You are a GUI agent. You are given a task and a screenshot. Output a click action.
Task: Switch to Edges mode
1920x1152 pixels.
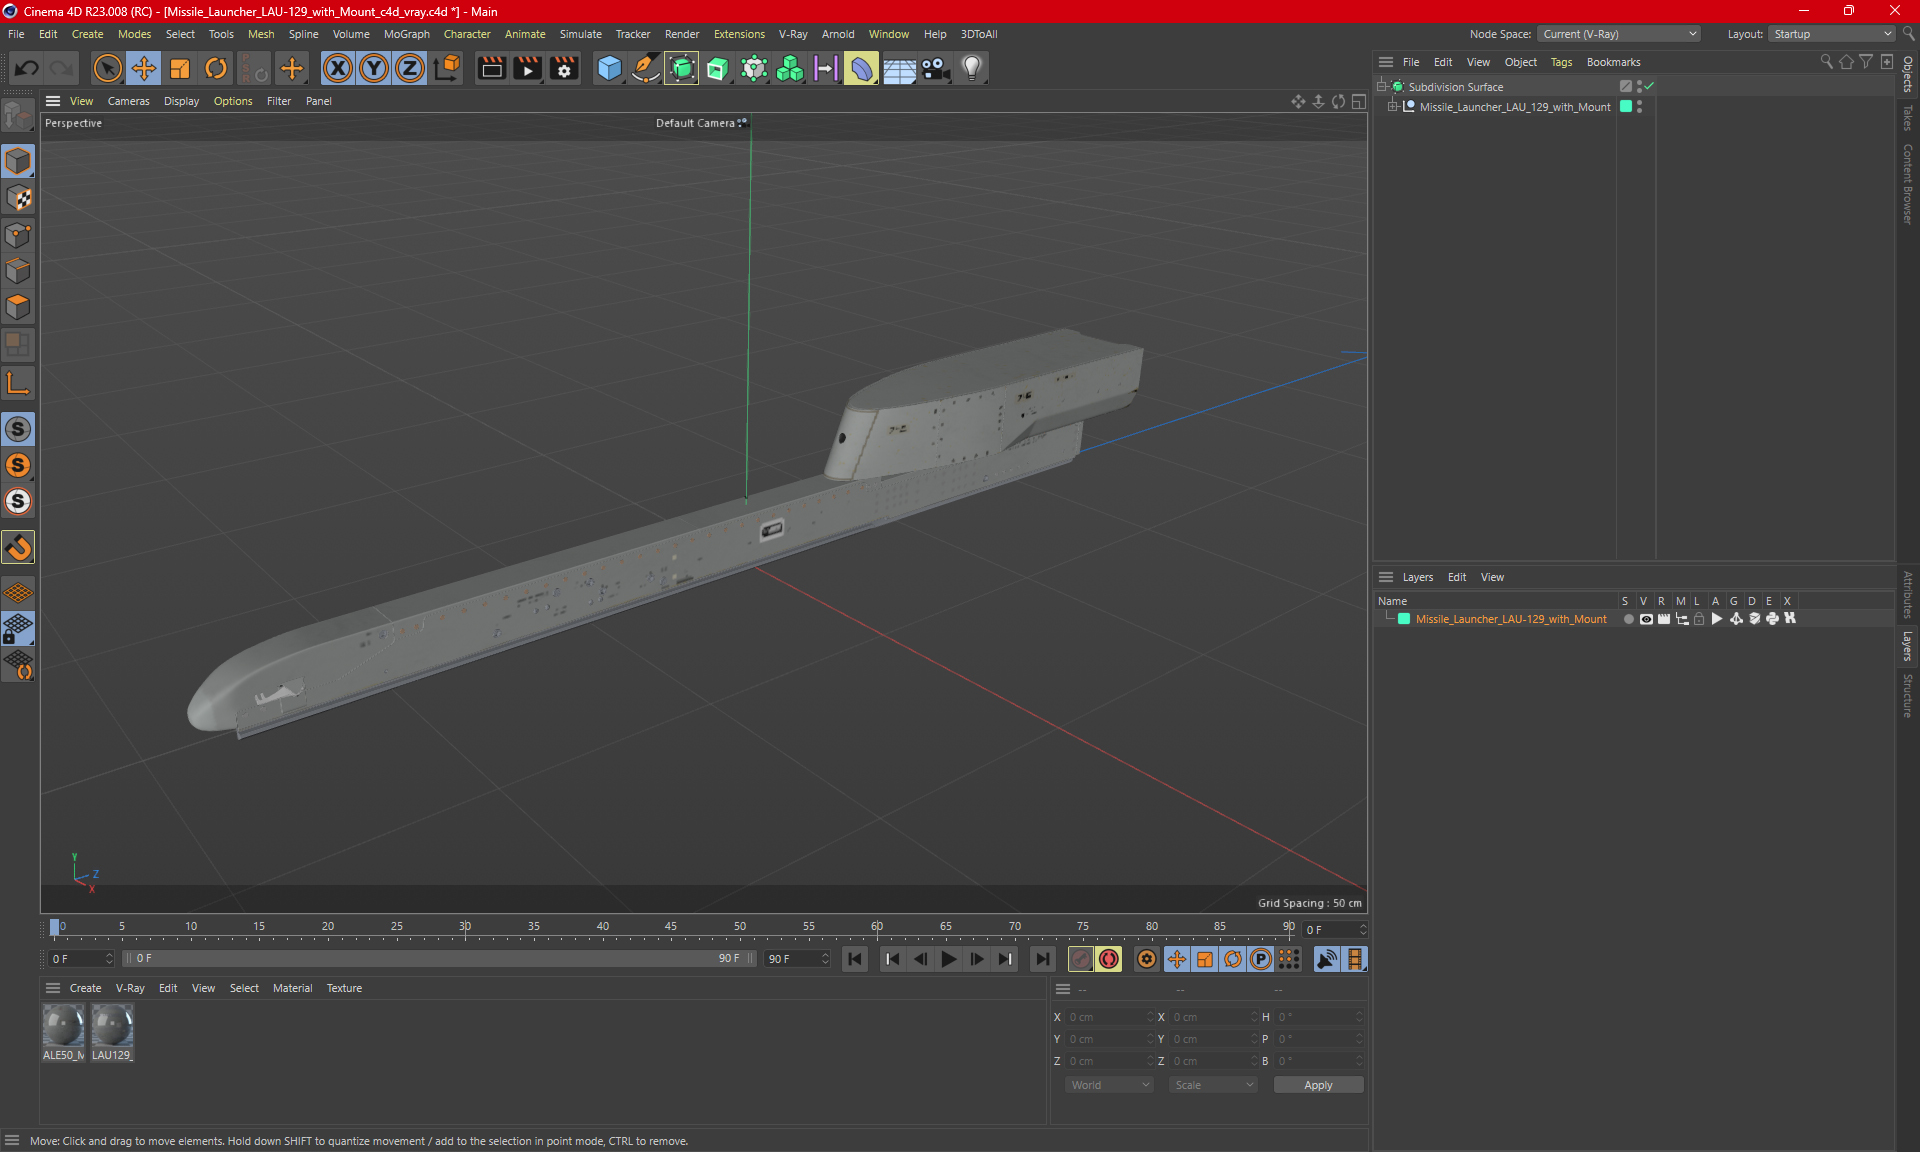coord(18,271)
